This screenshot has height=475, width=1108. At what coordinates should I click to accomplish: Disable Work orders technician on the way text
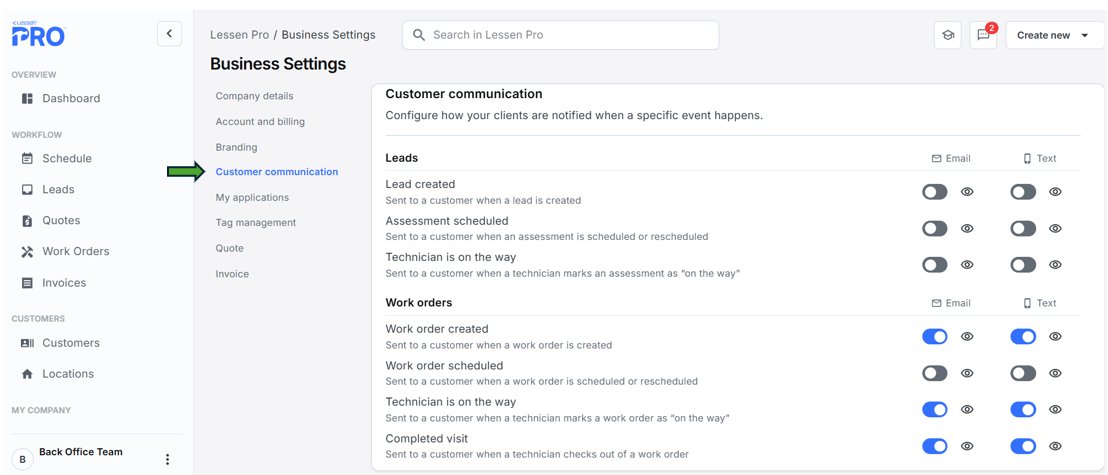[1023, 409]
